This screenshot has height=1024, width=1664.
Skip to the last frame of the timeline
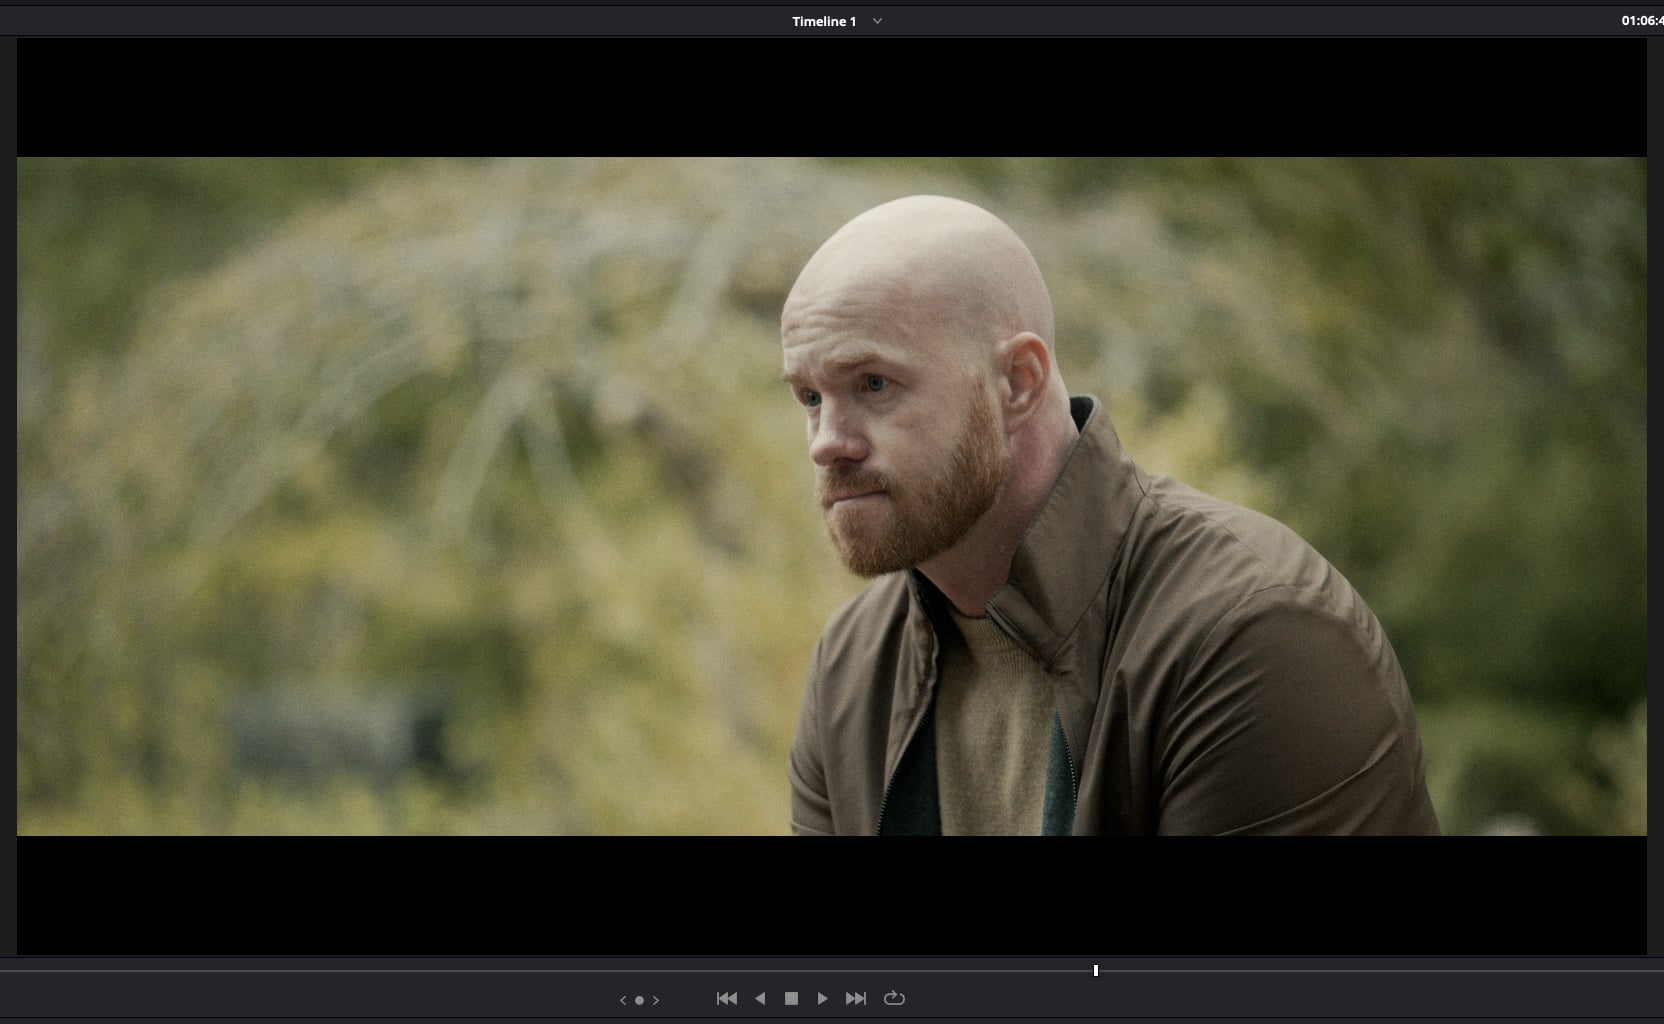click(x=856, y=998)
